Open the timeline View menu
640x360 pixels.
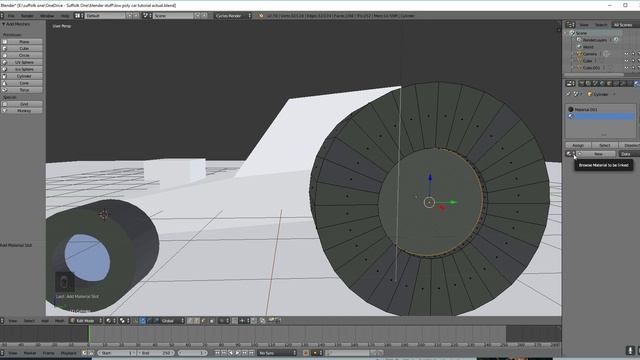click(13, 353)
